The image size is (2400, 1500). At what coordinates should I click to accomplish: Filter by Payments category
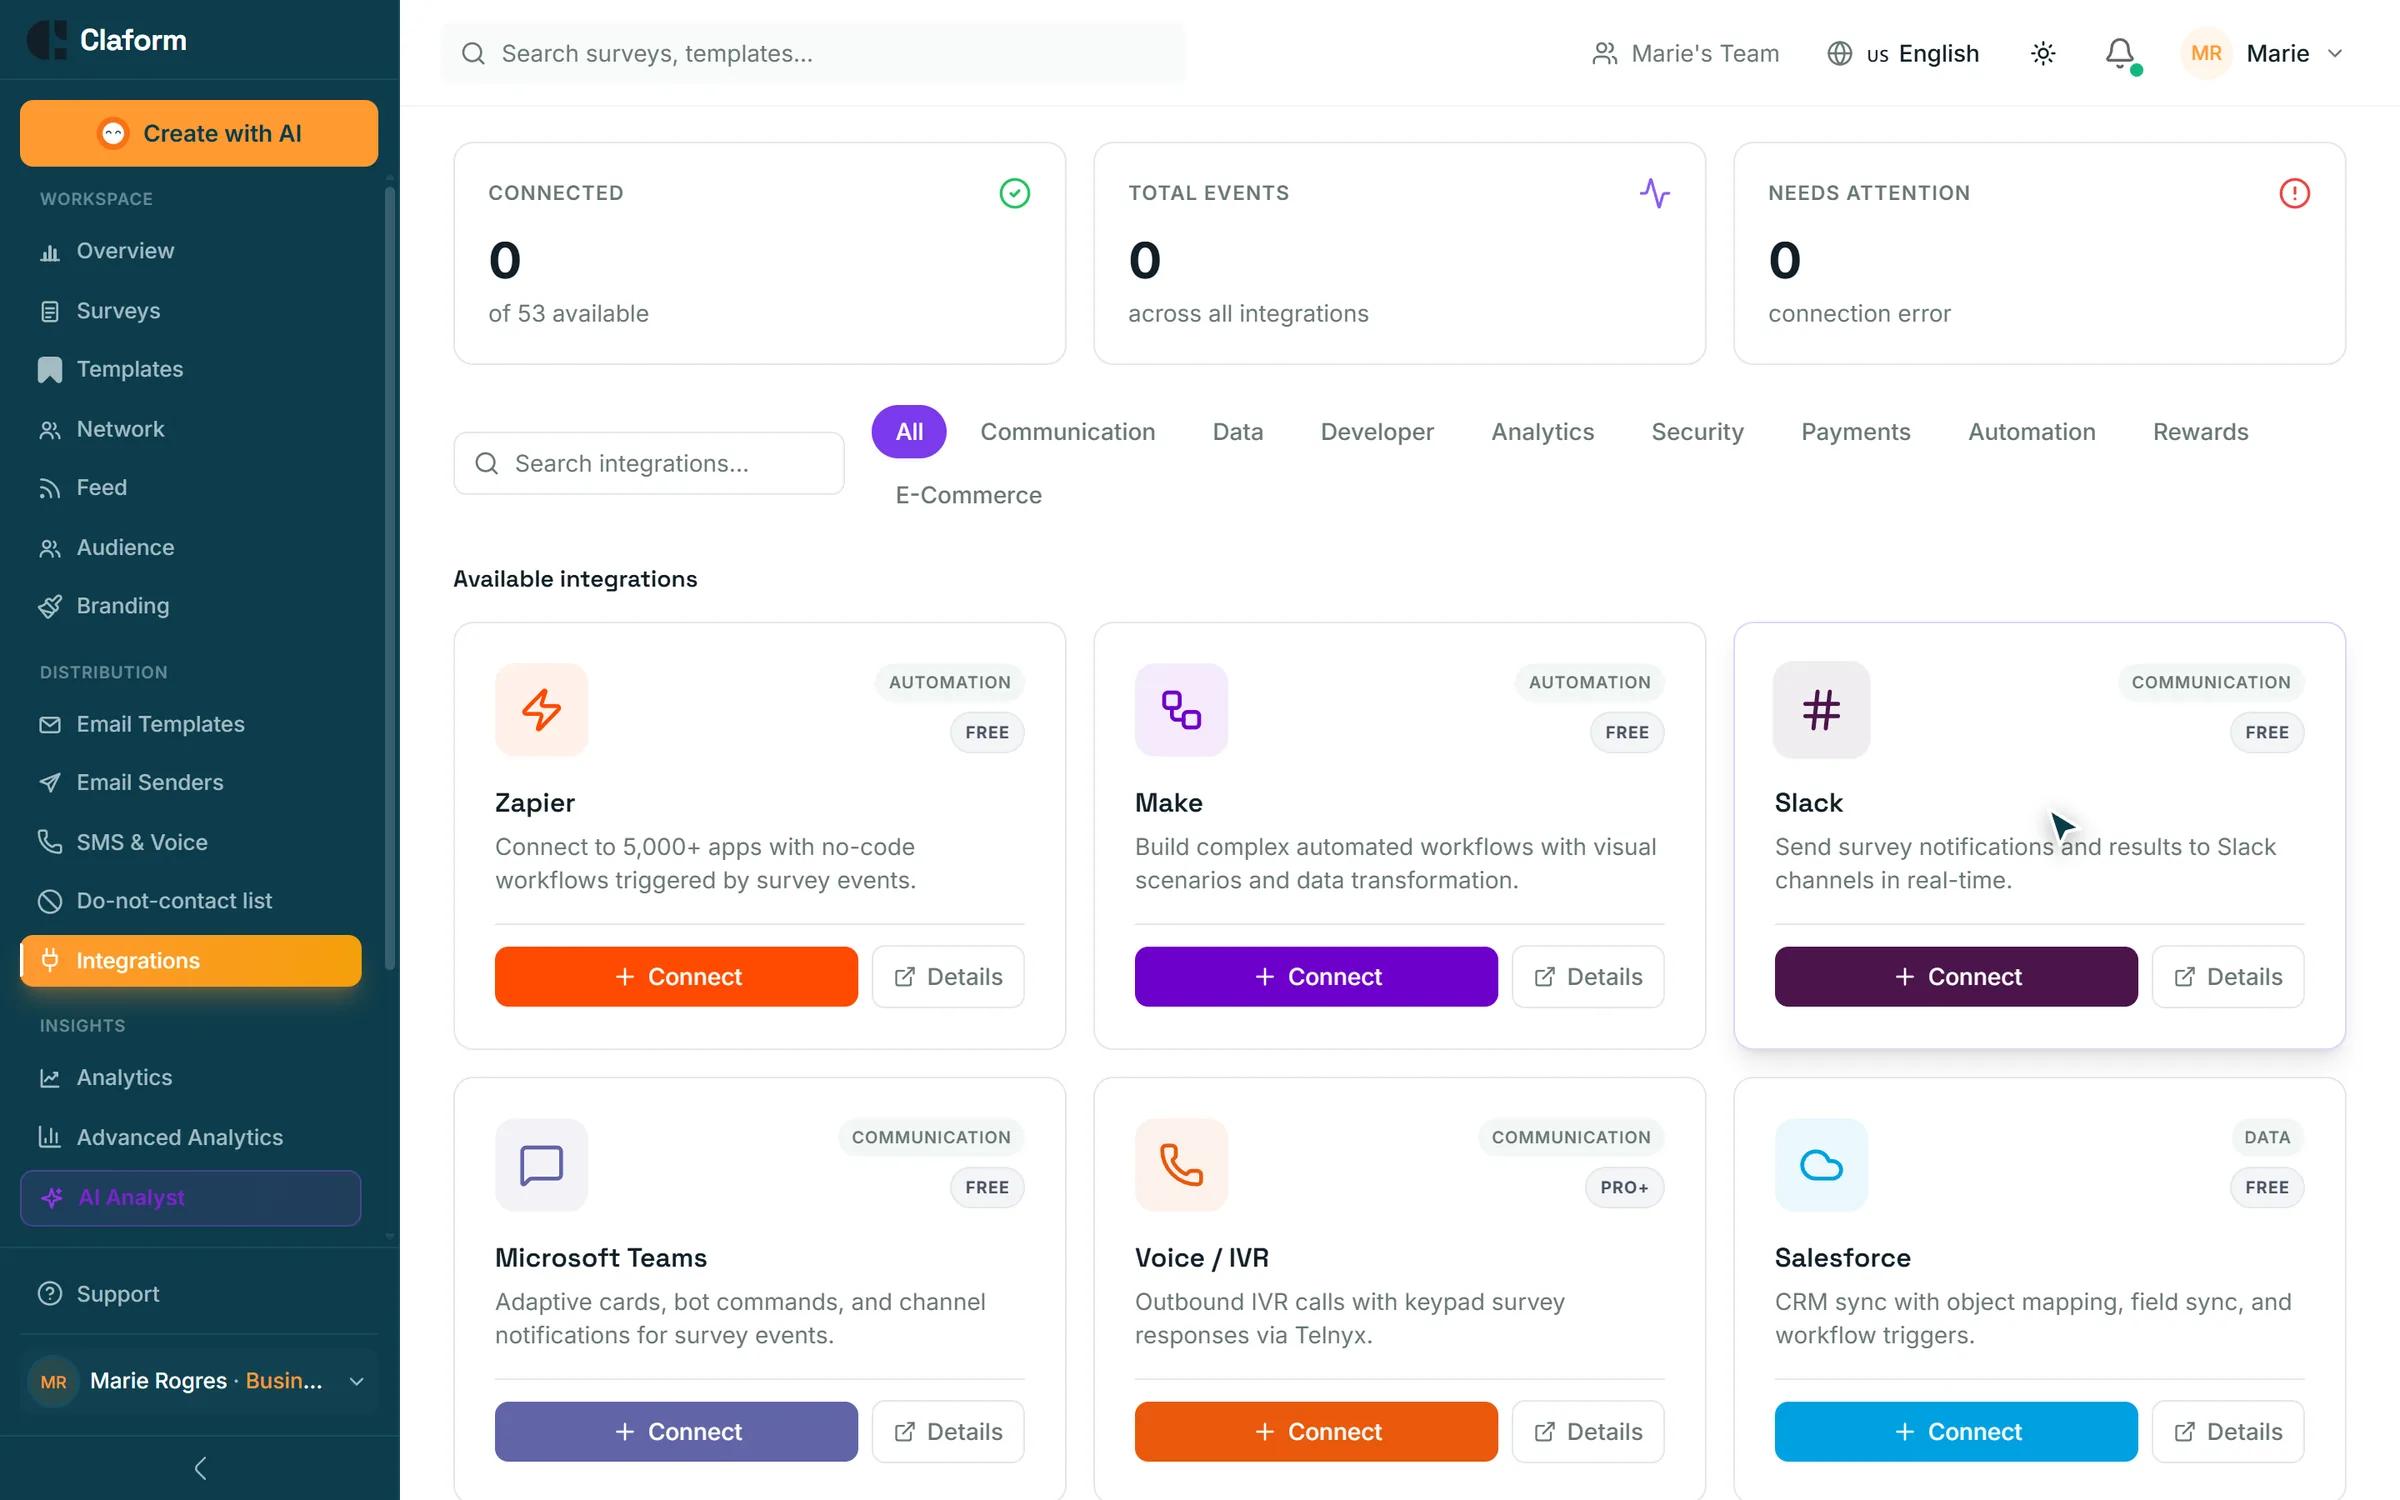point(1855,432)
